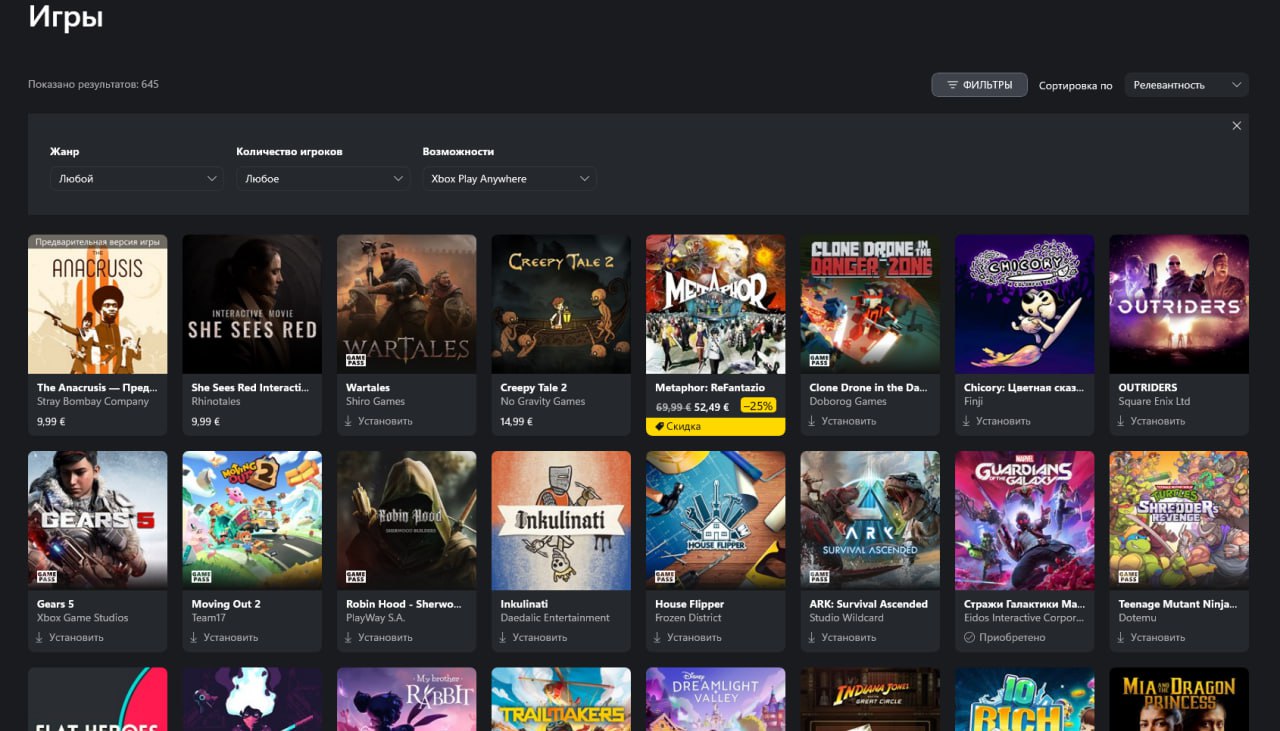Click the Clone Drone in the Danger Zone title

tap(868, 387)
